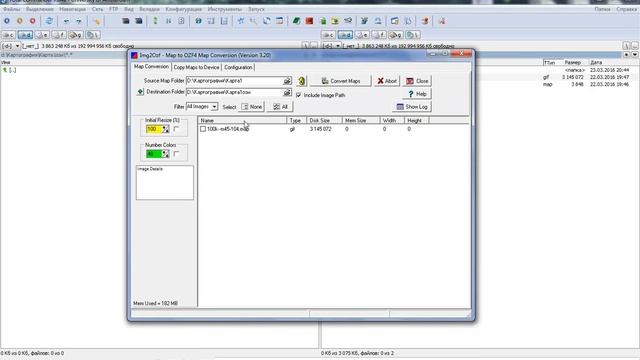Click the orange circle icon in Total Commander toolbar
Viewport: 640px width, 360px height.
coord(20,21)
